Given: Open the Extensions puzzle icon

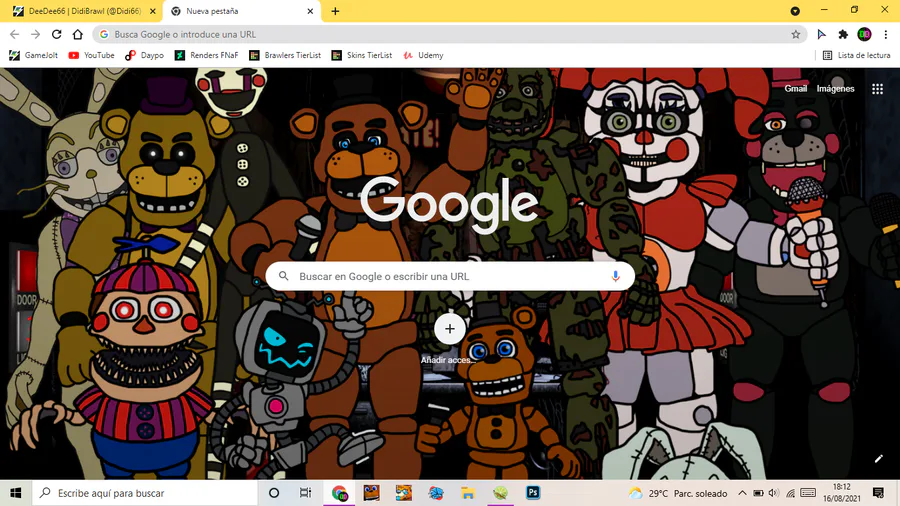Looking at the screenshot, I should coord(843,34).
